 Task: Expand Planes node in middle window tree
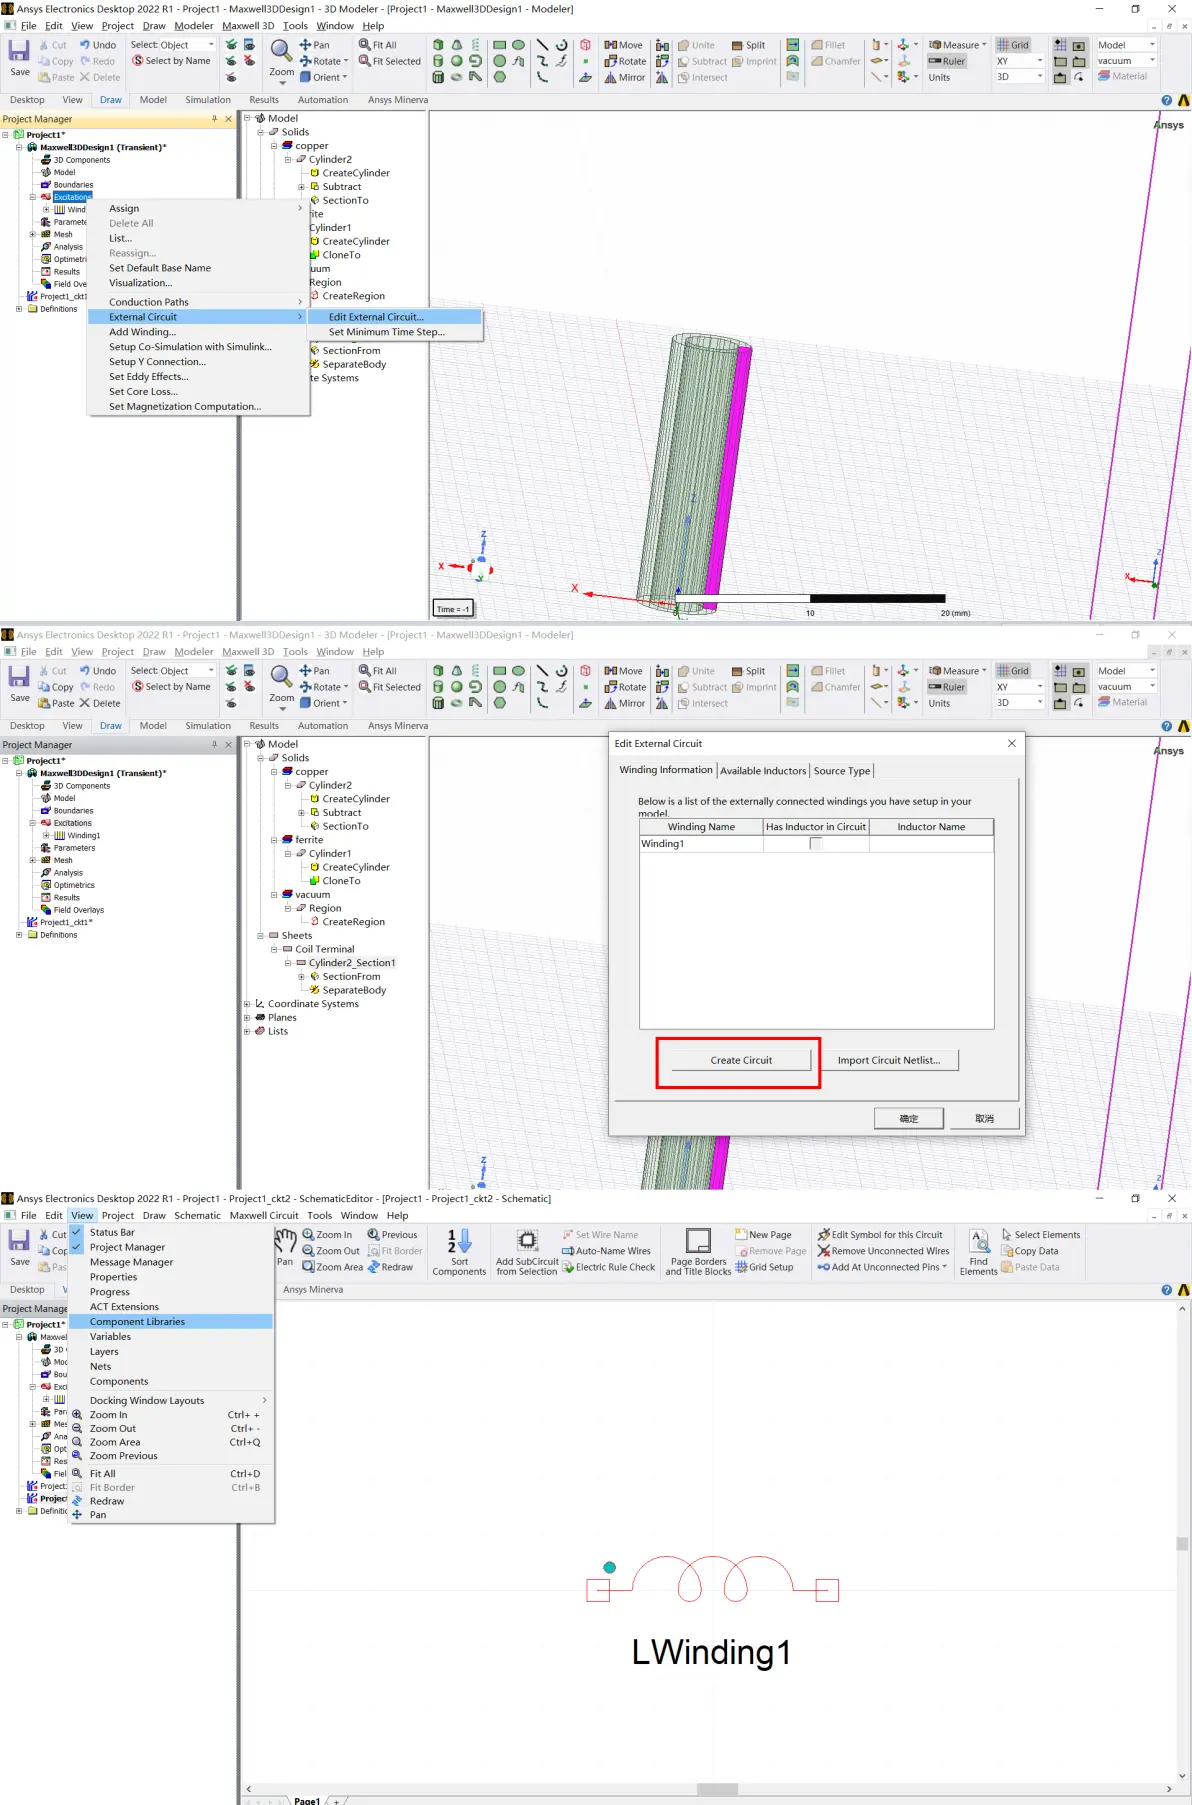coord(247,1018)
